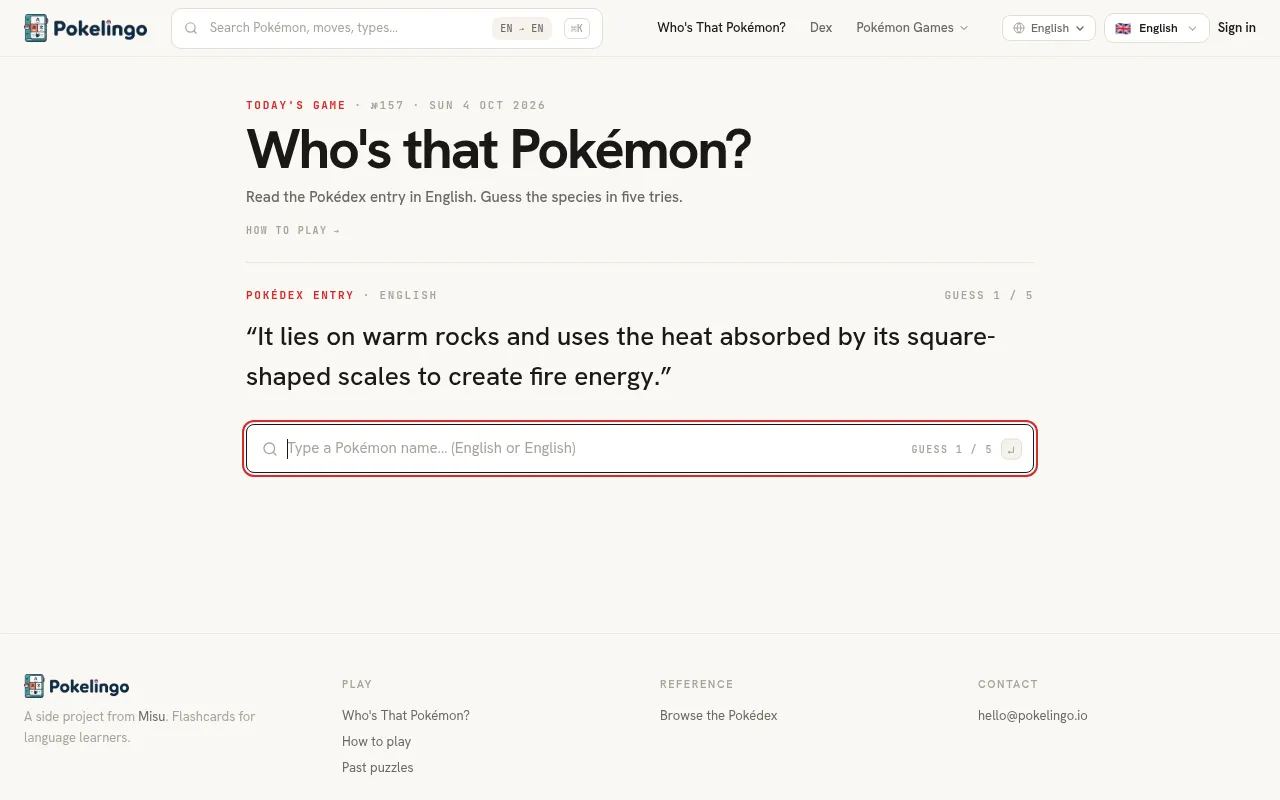Open the footer Who's That Pokémon? link
The height and width of the screenshot is (800, 1280).
pyautogui.click(x=406, y=715)
